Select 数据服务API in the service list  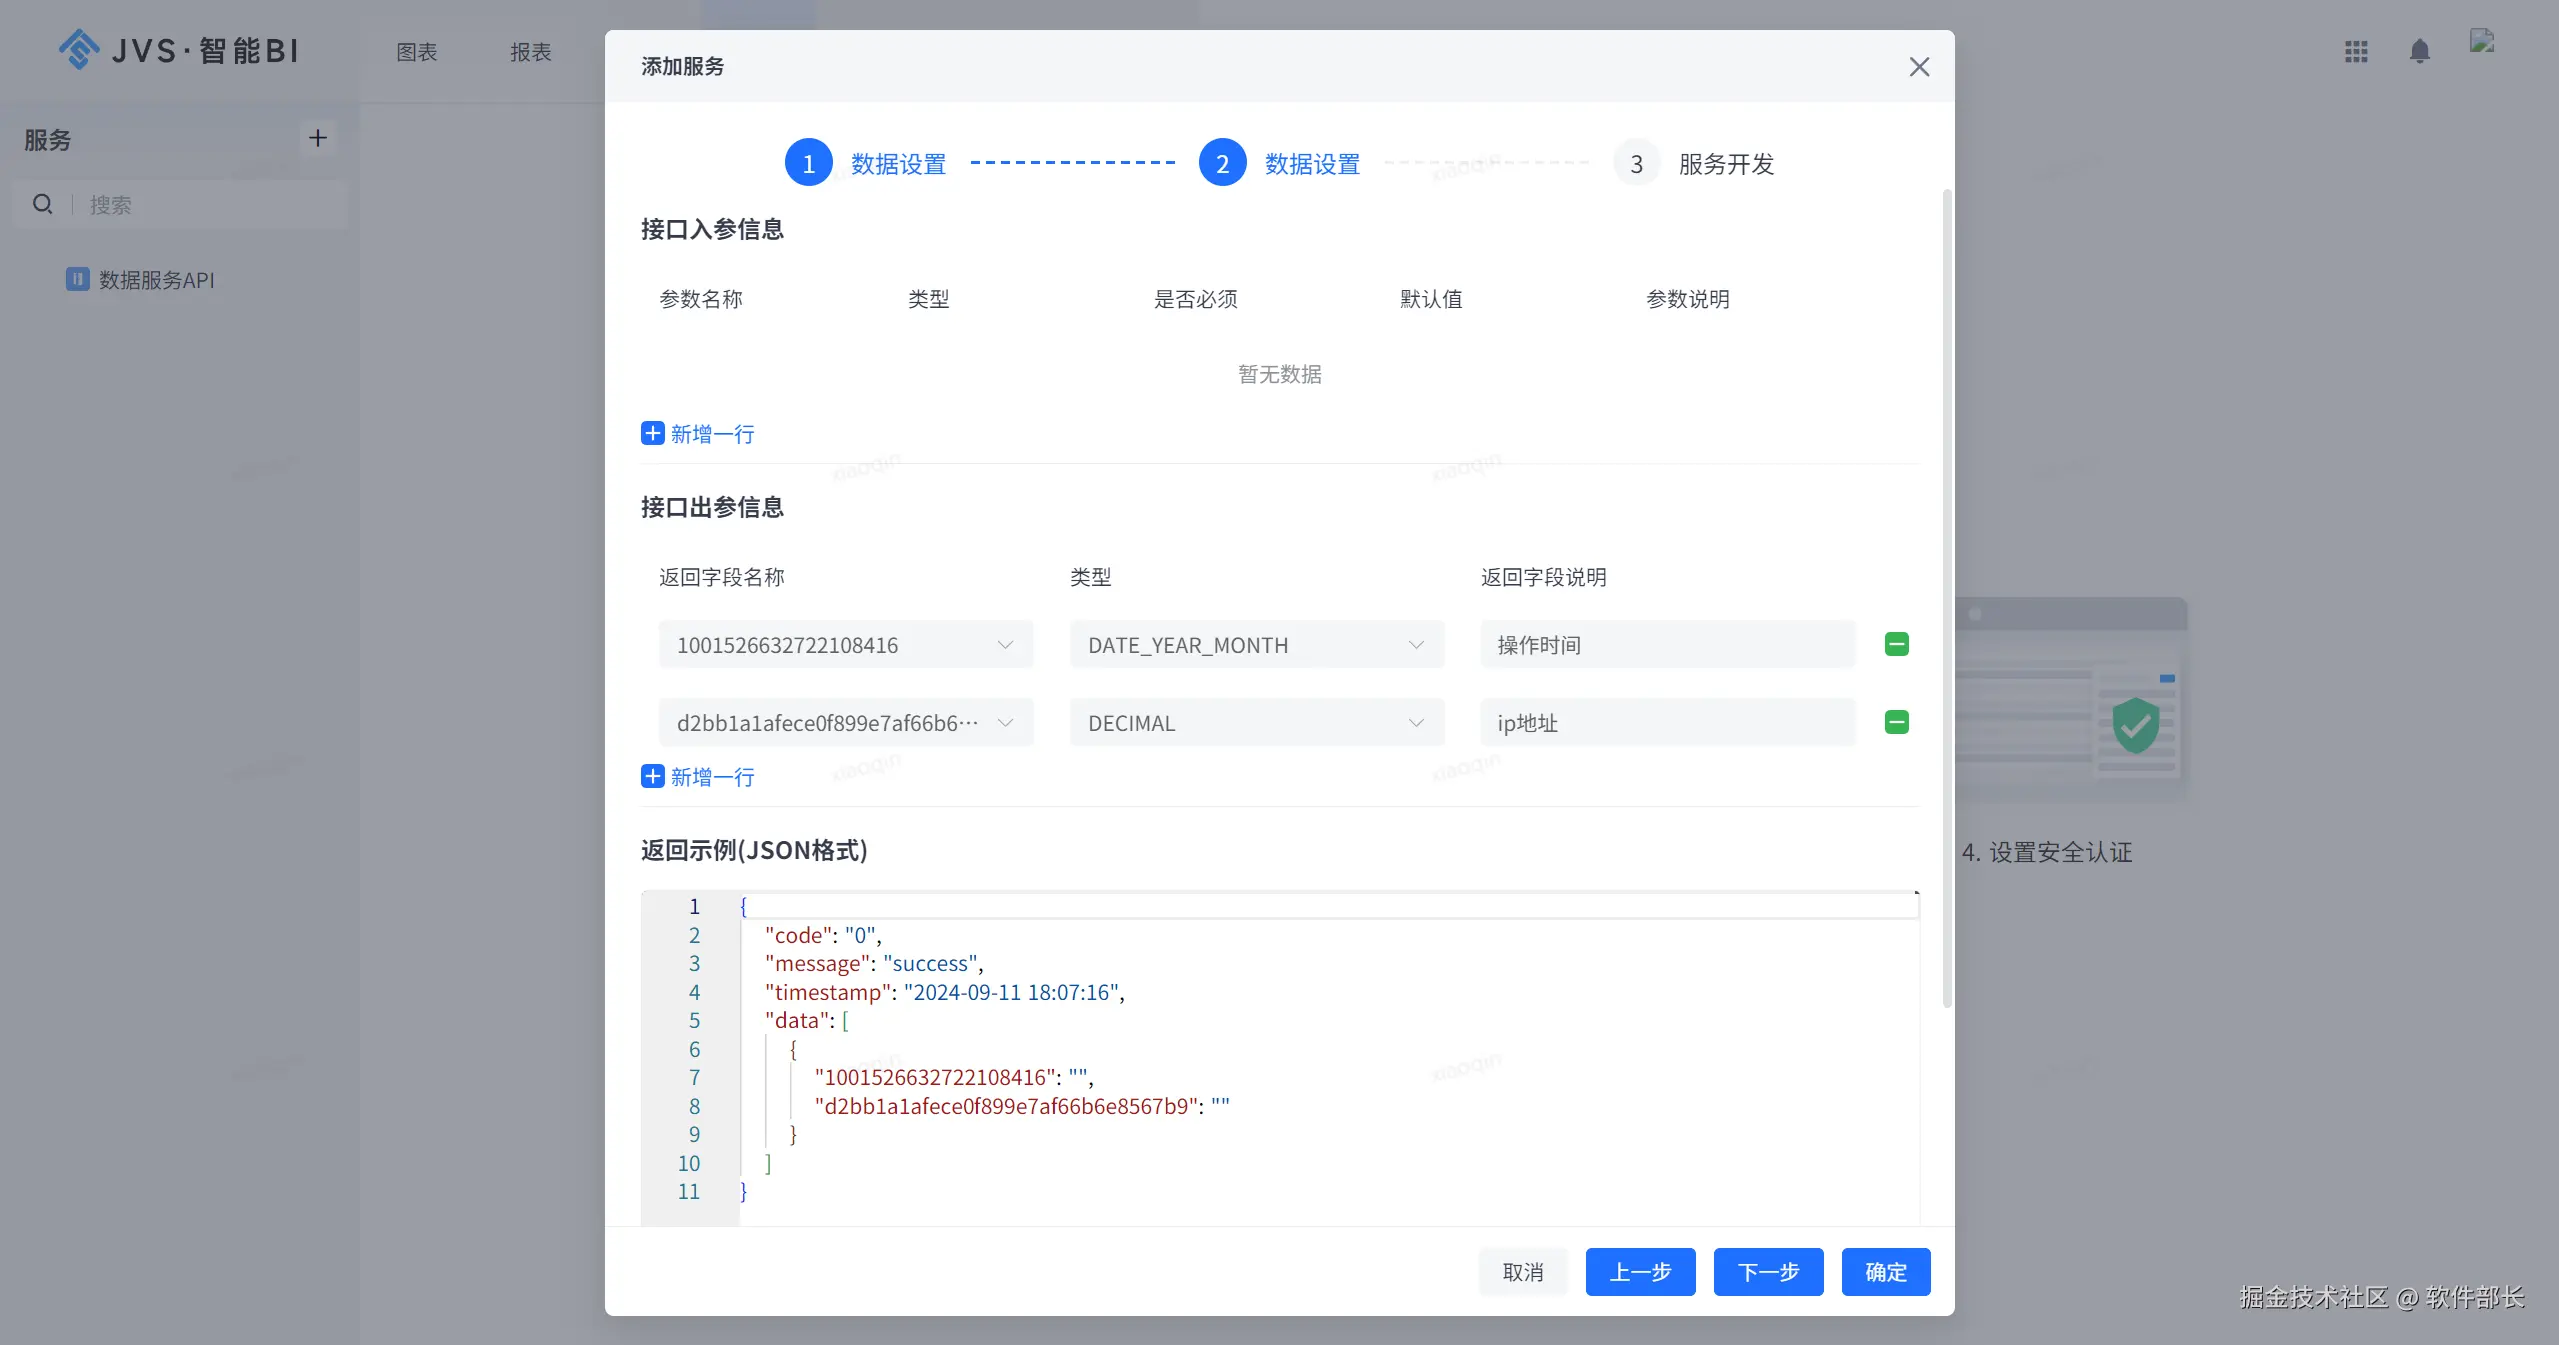tap(156, 280)
